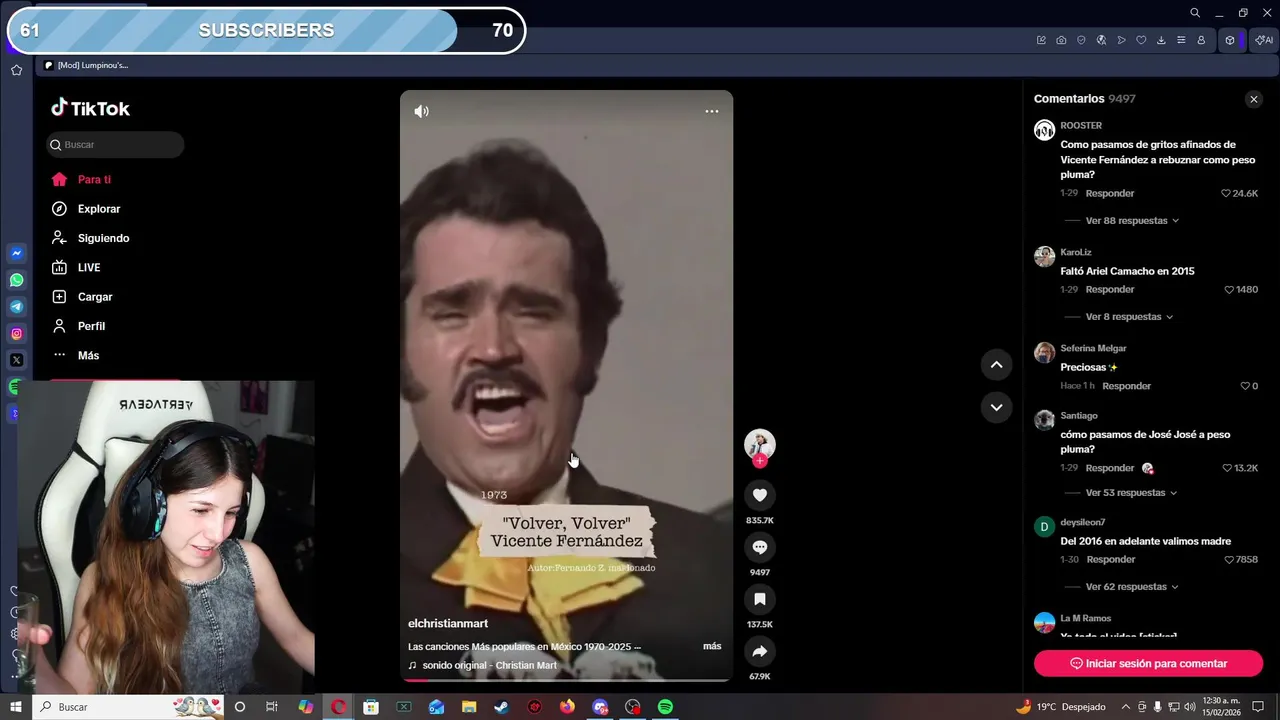Like Seferina Melgar's comment
1280x720 pixels.
1245,385
